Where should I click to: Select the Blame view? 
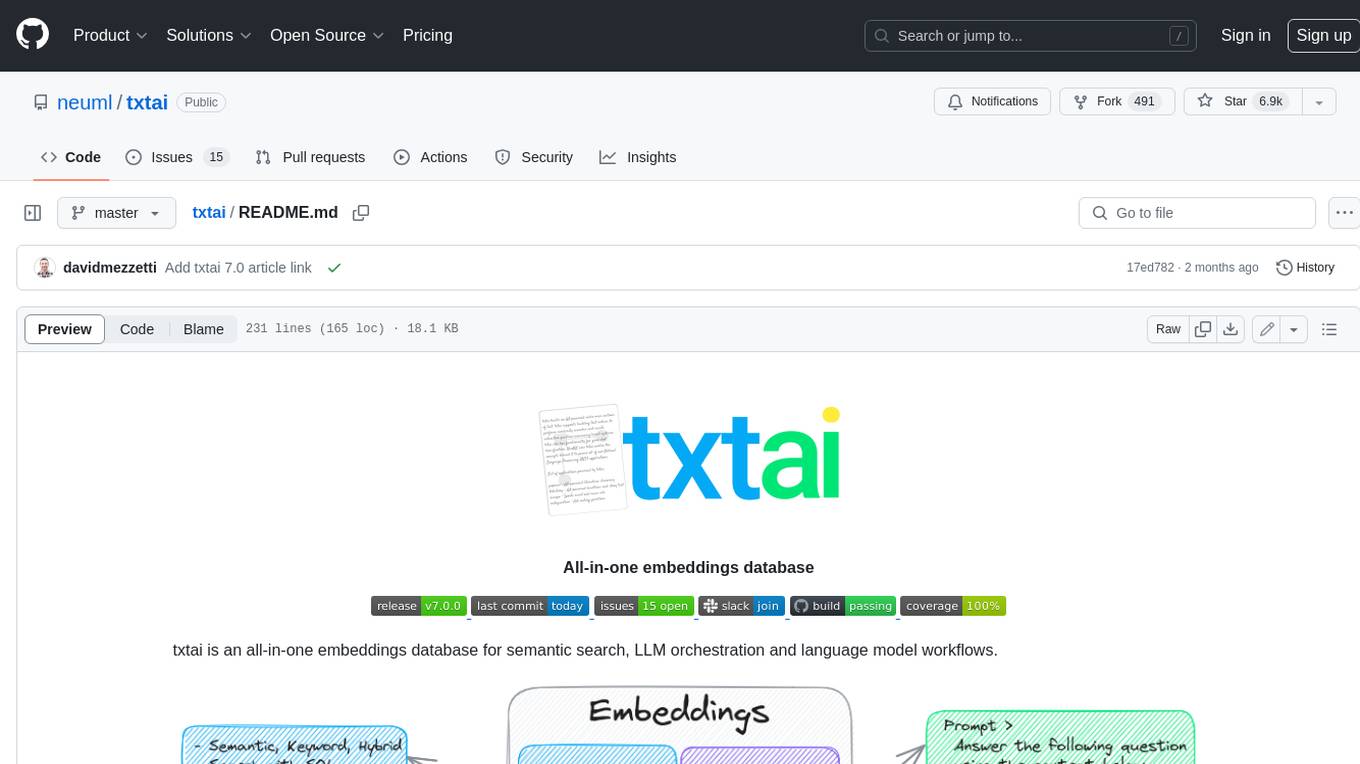[x=203, y=329]
